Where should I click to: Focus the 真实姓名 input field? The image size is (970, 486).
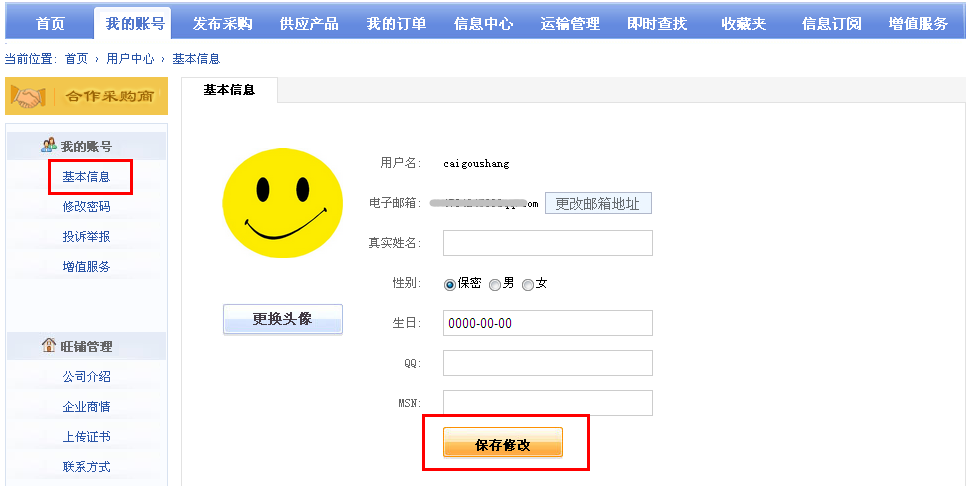pos(547,243)
